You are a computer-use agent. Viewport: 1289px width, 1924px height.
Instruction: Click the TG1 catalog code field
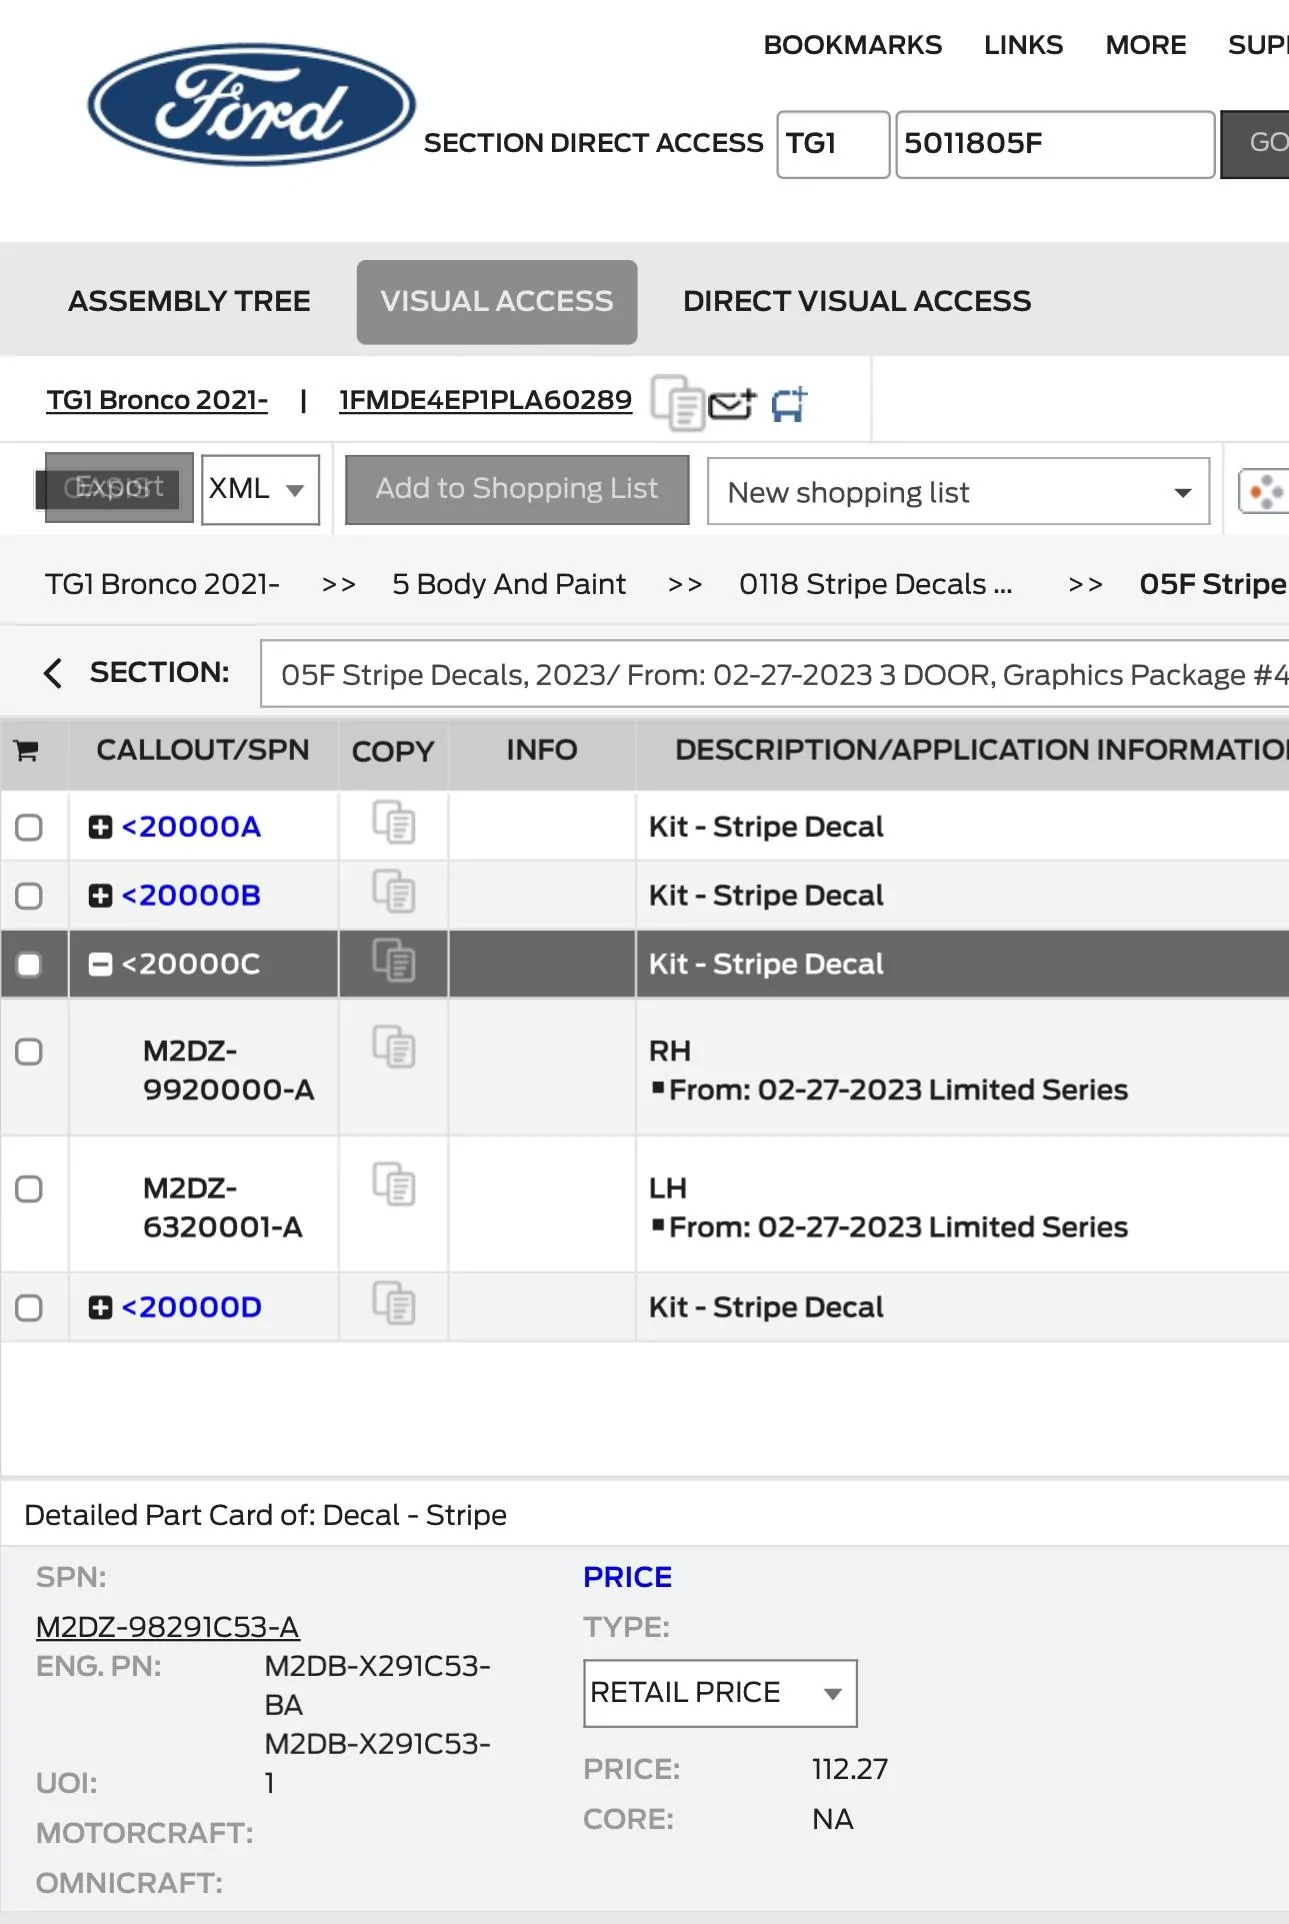pyautogui.click(x=833, y=144)
